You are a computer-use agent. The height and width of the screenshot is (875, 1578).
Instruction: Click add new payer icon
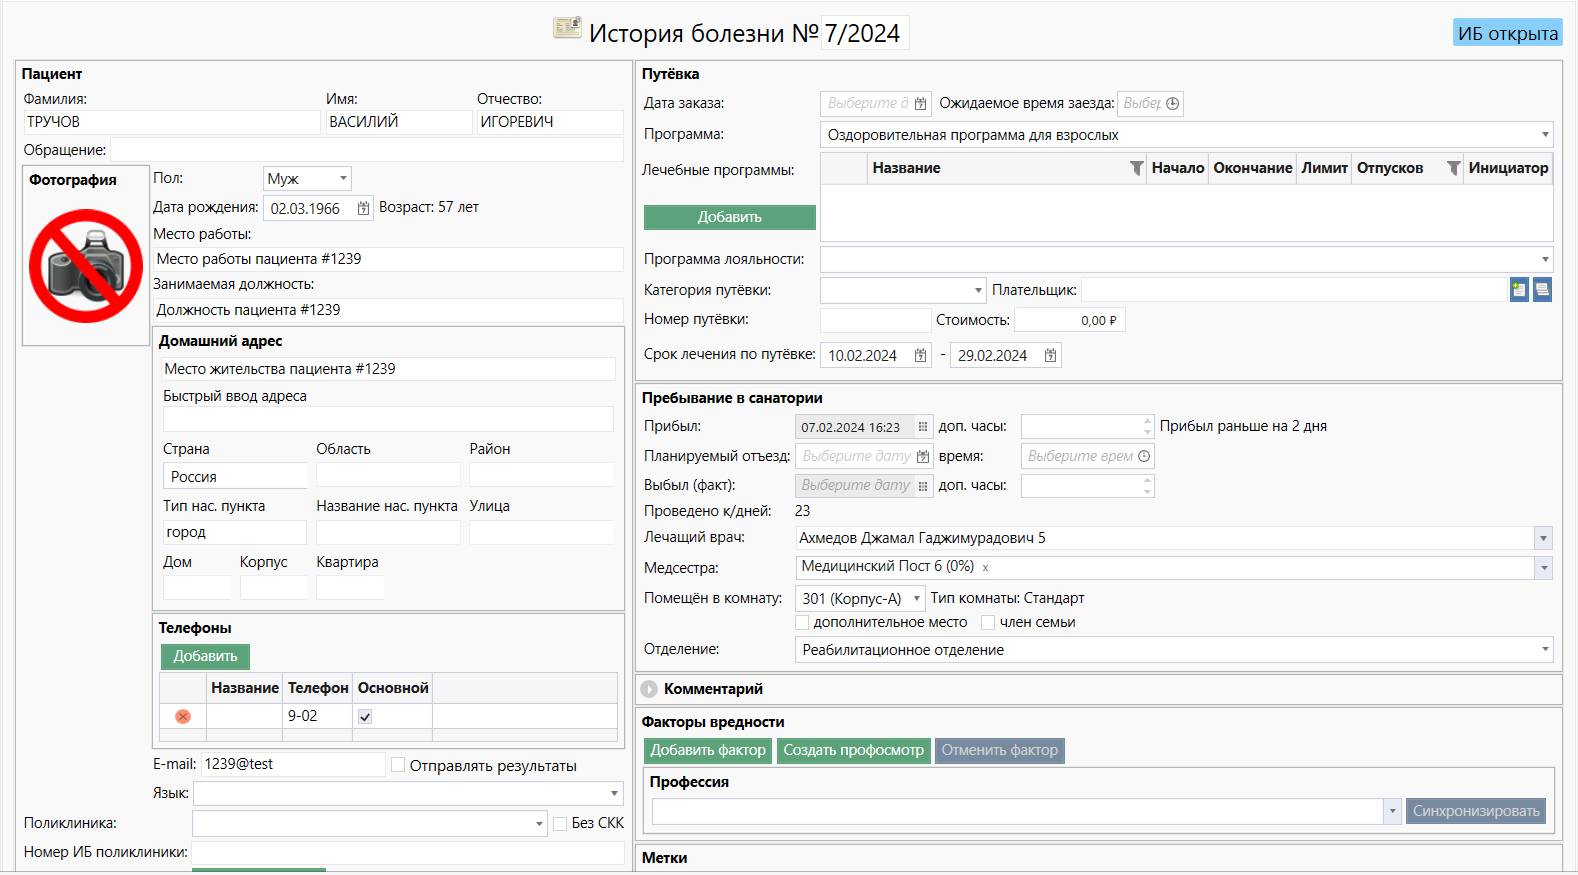1519,290
